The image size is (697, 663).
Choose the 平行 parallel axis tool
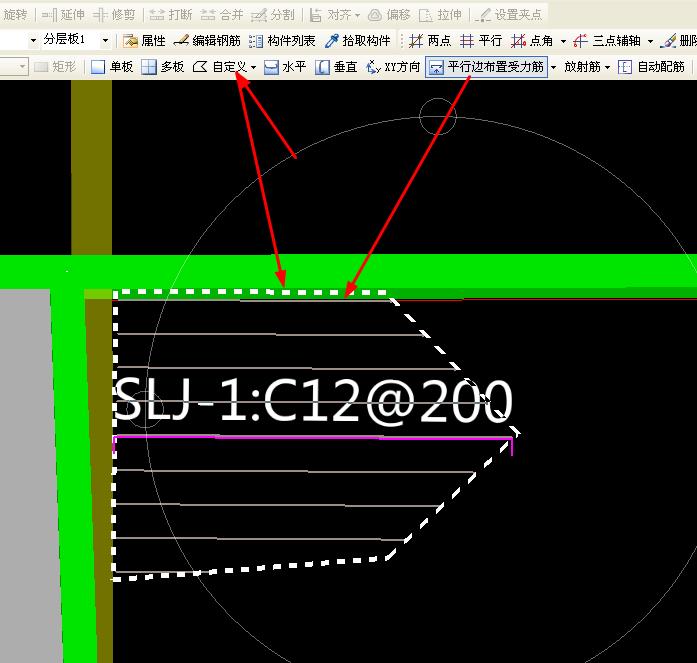[481, 41]
